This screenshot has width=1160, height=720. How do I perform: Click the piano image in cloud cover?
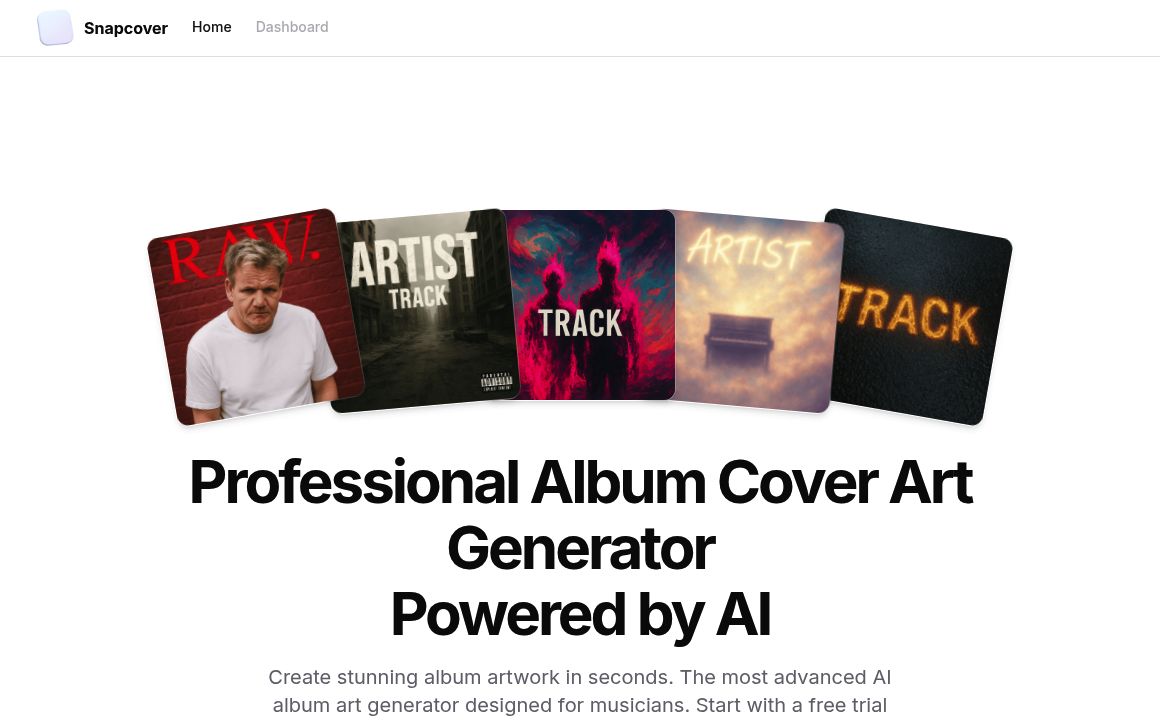tap(740, 341)
